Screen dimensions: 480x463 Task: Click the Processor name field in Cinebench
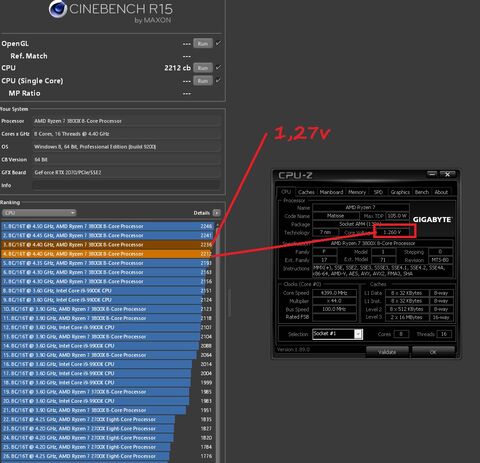point(126,121)
